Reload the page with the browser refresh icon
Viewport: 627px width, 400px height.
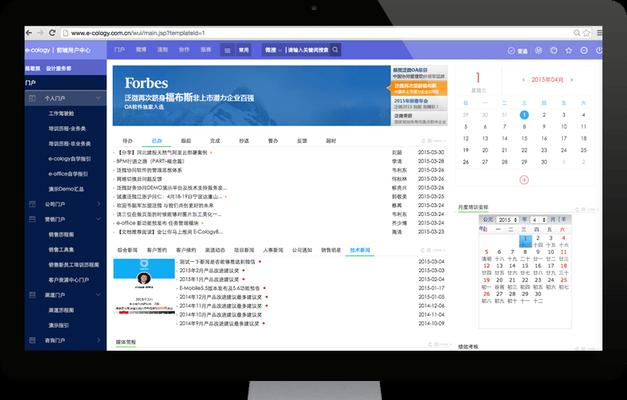click(x=52, y=33)
